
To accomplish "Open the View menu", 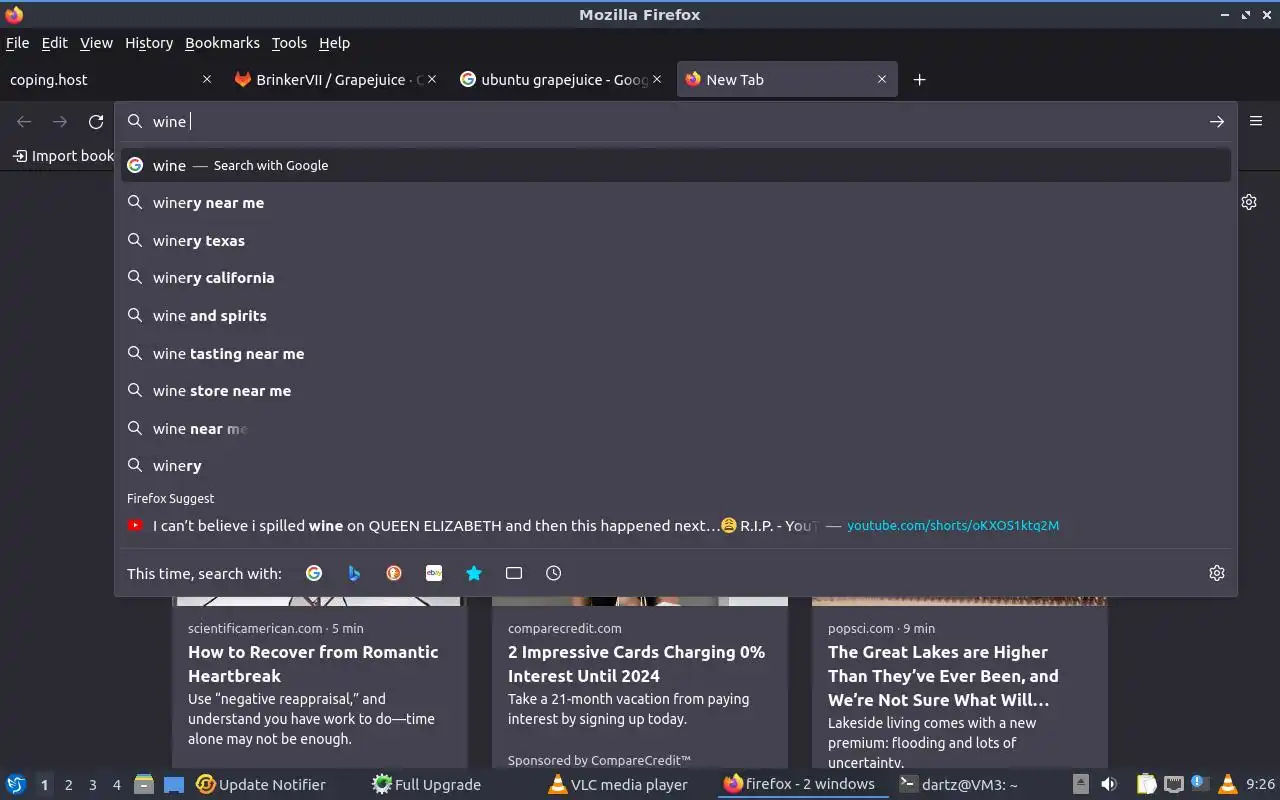I will tap(96, 43).
